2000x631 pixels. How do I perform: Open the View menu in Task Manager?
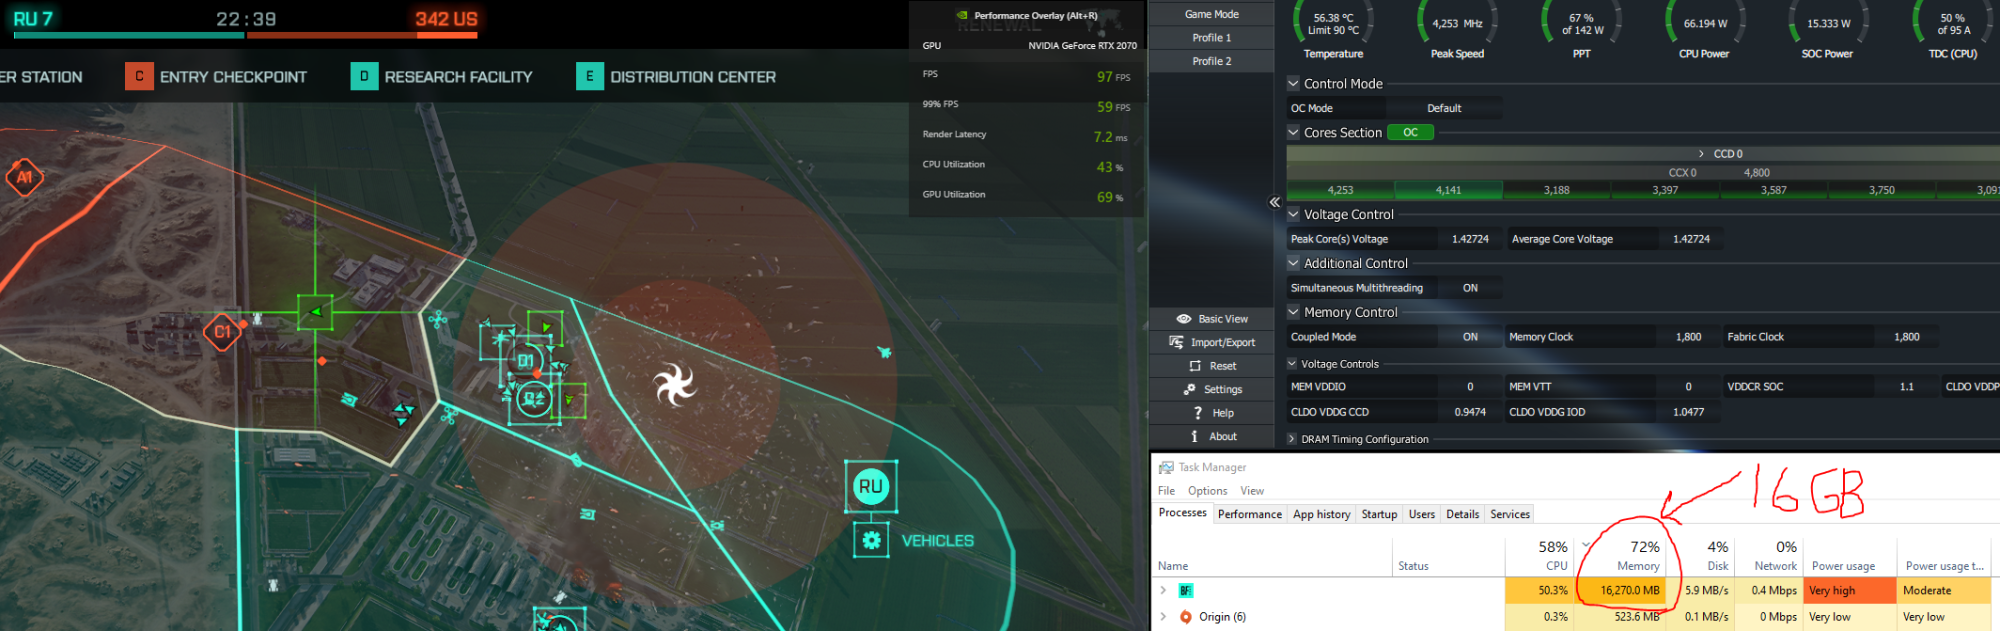pyautogui.click(x=1252, y=491)
